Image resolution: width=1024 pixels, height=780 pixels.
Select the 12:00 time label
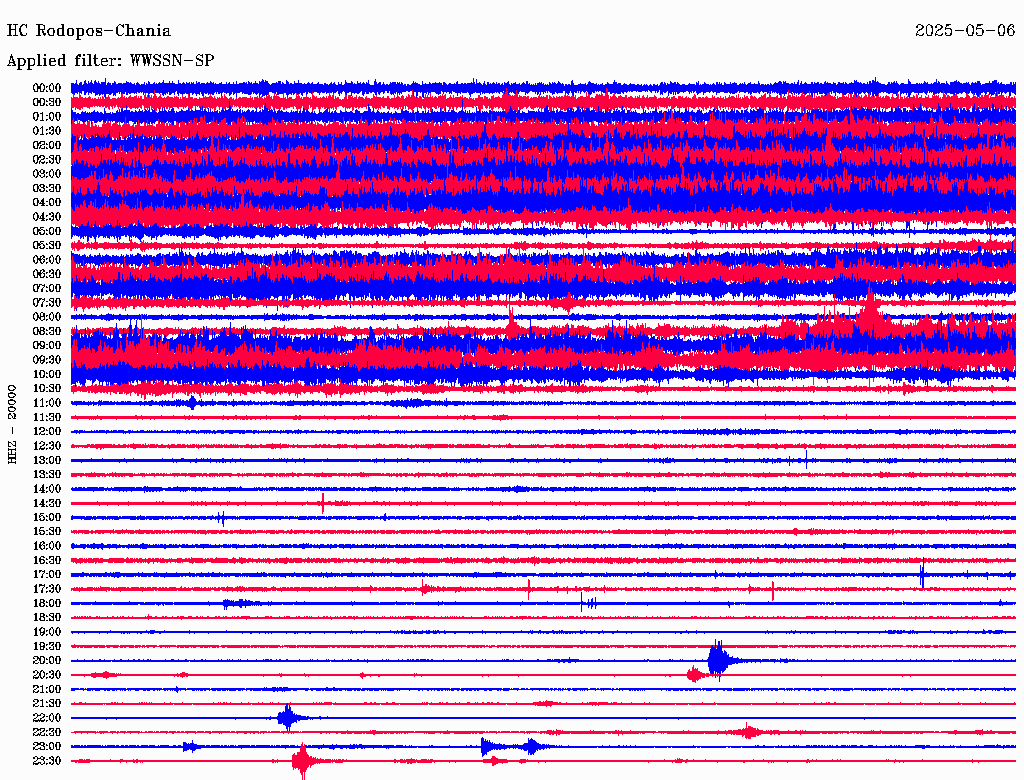47,432
